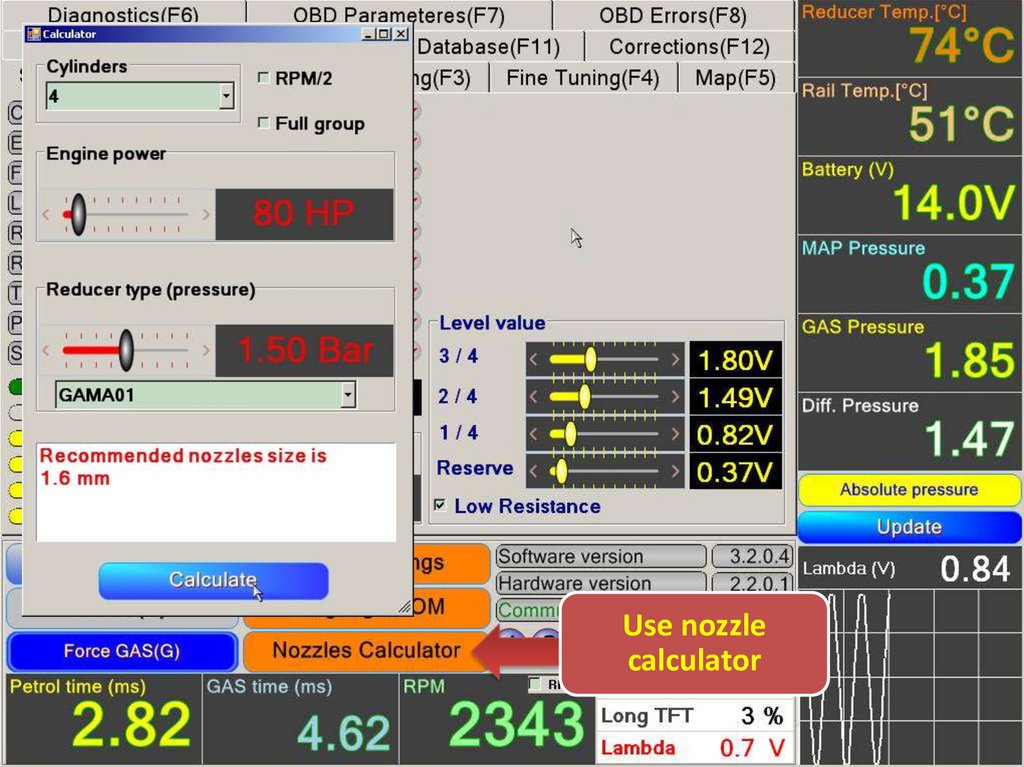This screenshot has width=1024, height=767.
Task: Click the Calculate button
Action: point(213,580)
